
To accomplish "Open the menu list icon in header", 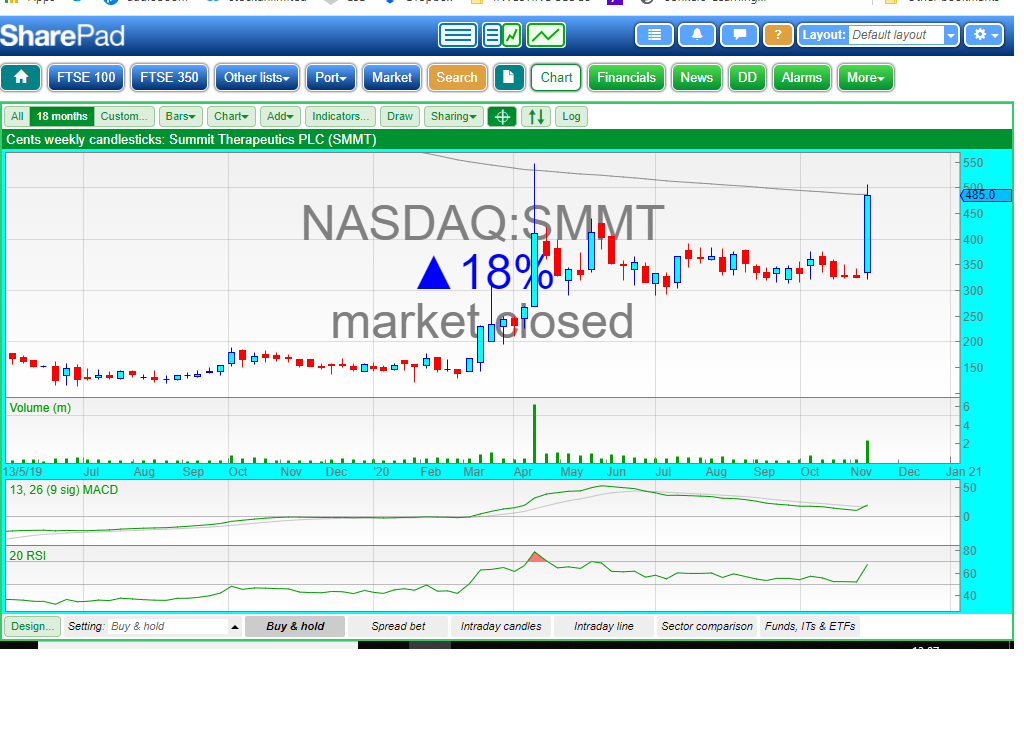I will 654,35.
